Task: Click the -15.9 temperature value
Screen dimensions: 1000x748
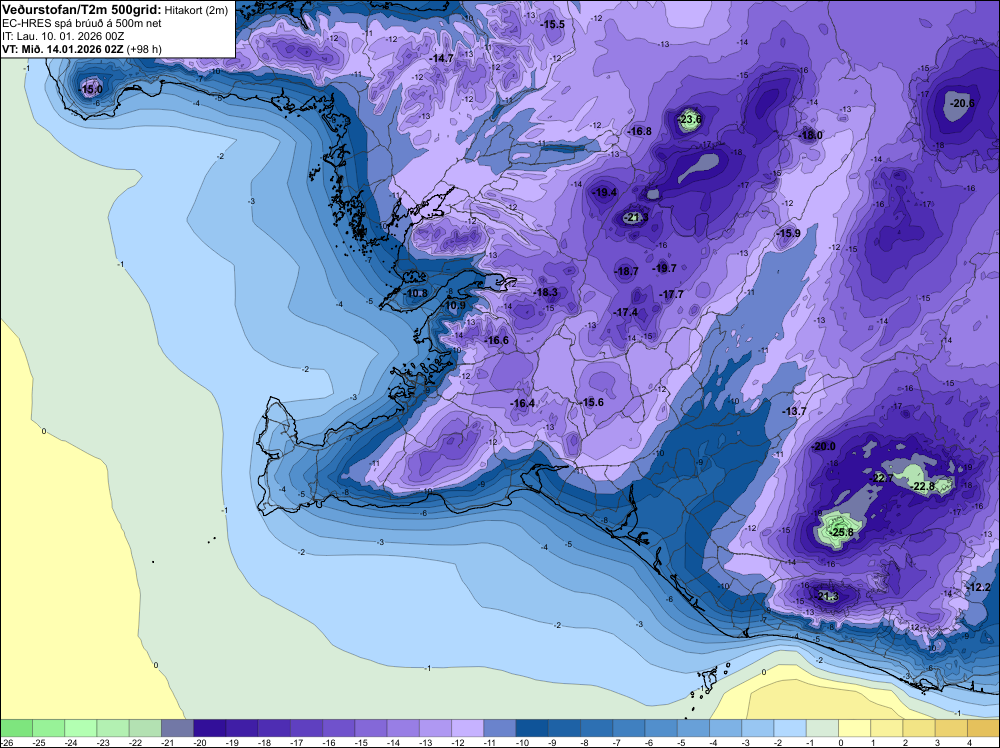Action: coord(788,233)
